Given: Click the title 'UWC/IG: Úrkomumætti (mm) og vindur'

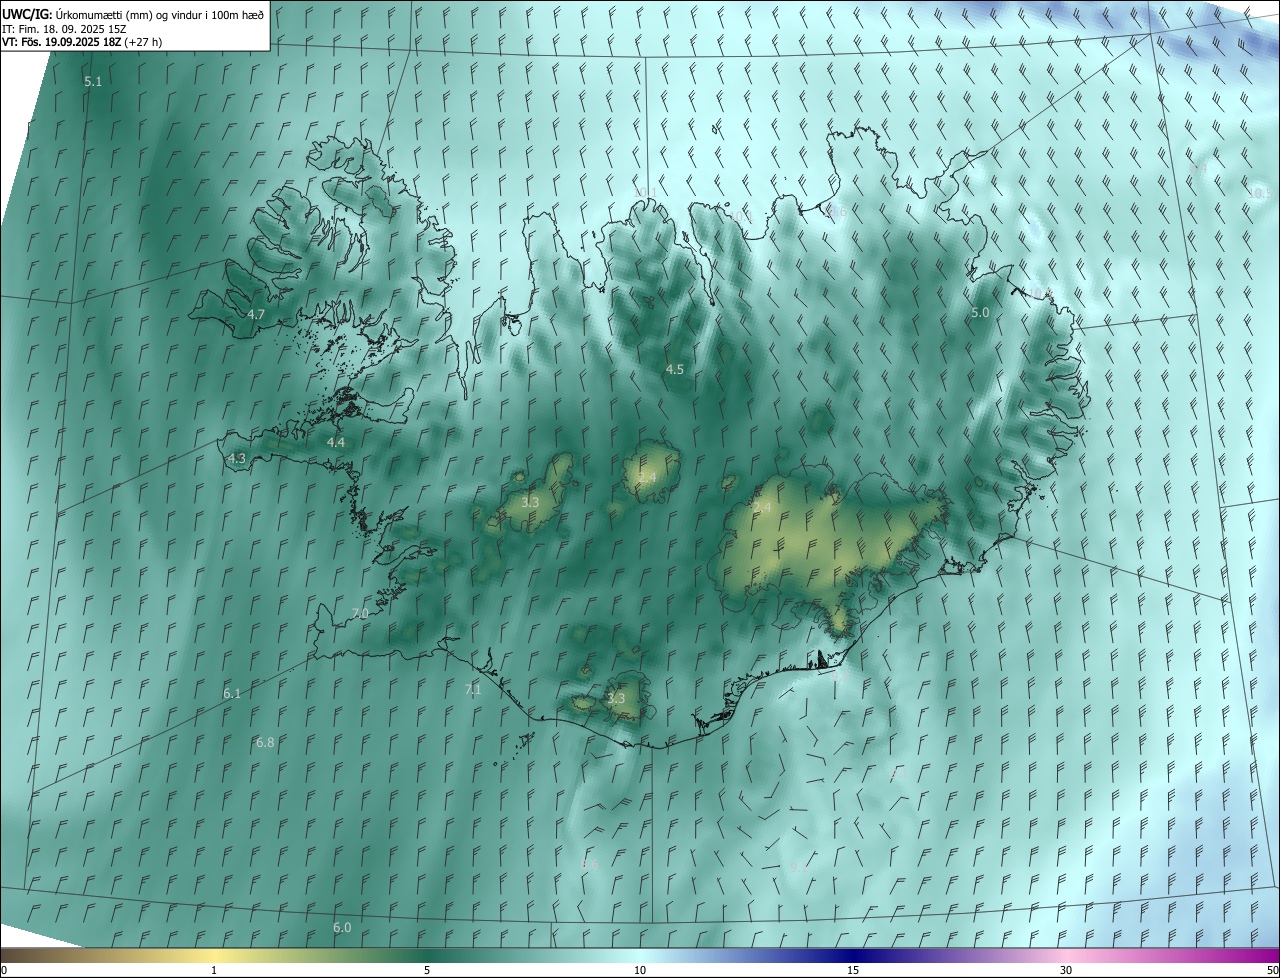Looking at the screenshot, I should (x=133, y=13).
